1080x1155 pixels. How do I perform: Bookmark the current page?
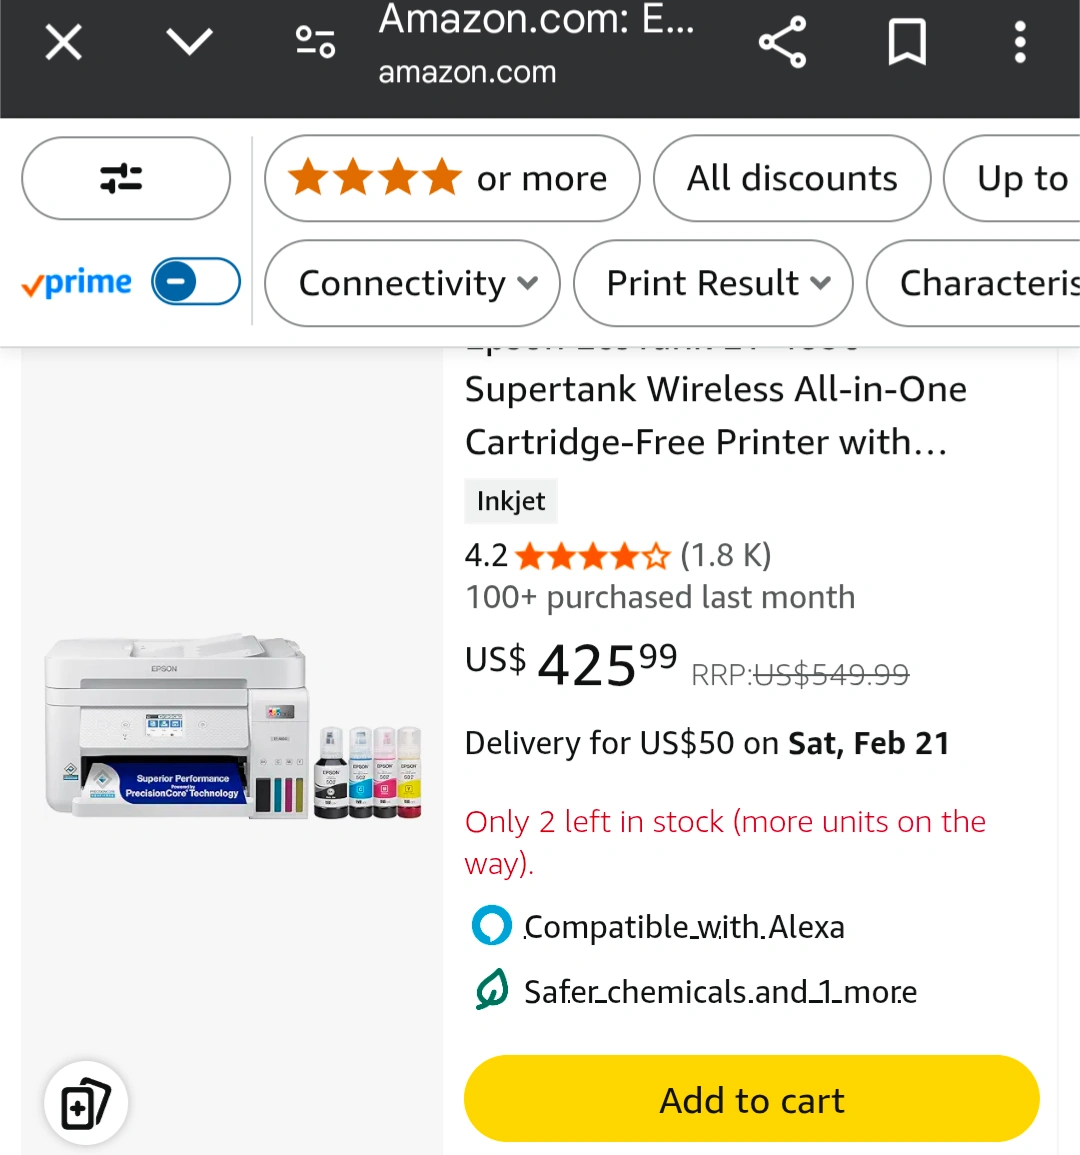click(907, 42)
